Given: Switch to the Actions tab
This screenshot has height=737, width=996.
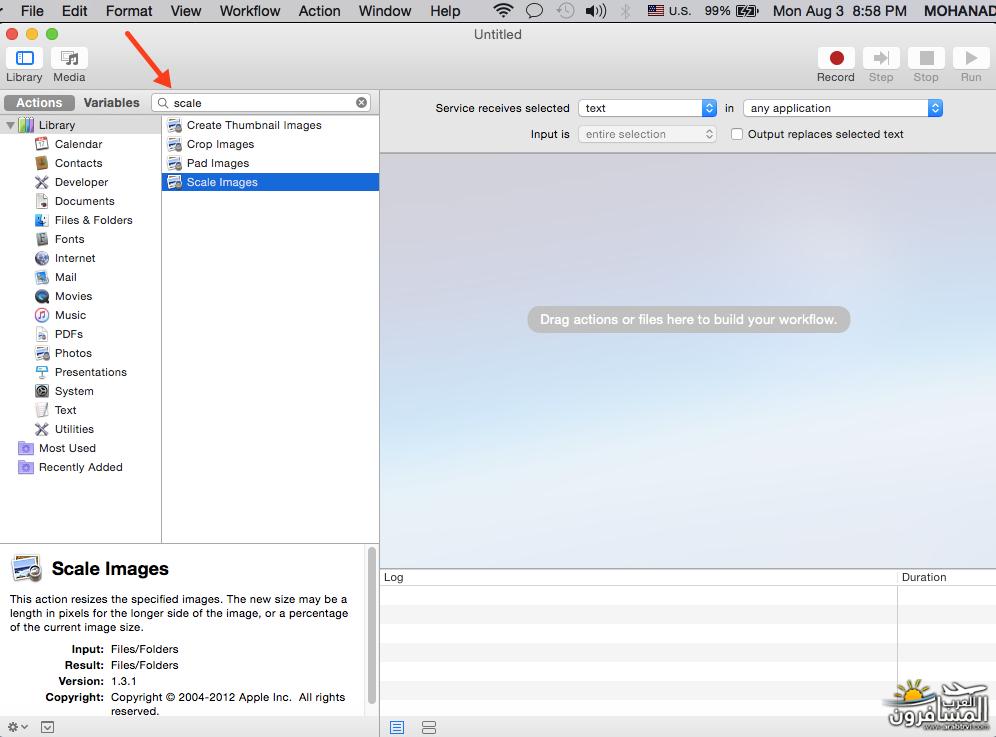Looking at the screenshot, I should click(39, 103).
